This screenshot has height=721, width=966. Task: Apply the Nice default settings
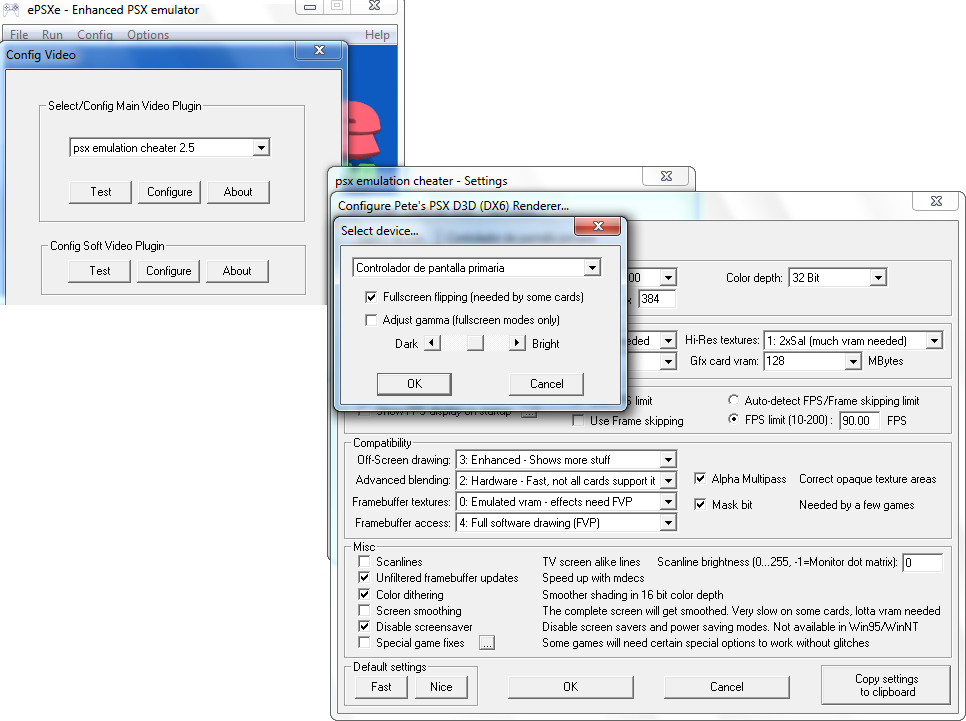coord(441,686)
